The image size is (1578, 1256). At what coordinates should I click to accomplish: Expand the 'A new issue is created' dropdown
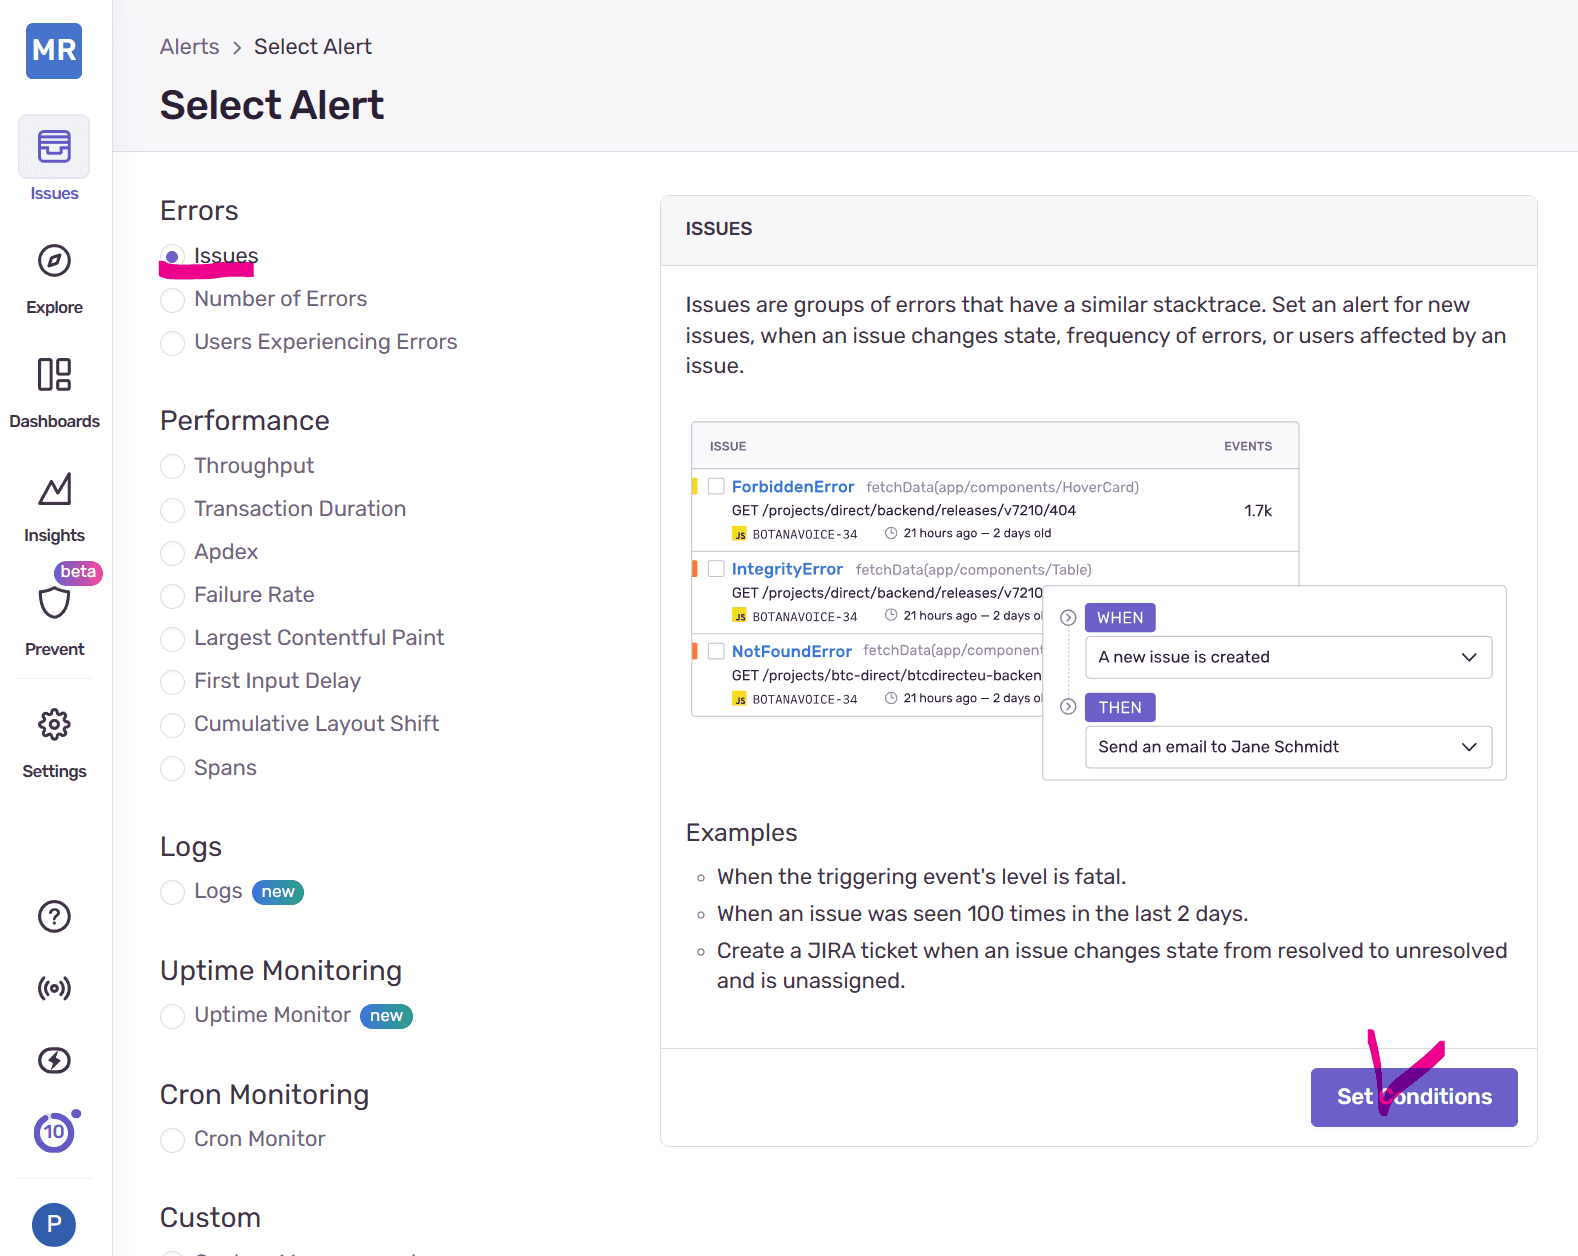pos(1288,657)
